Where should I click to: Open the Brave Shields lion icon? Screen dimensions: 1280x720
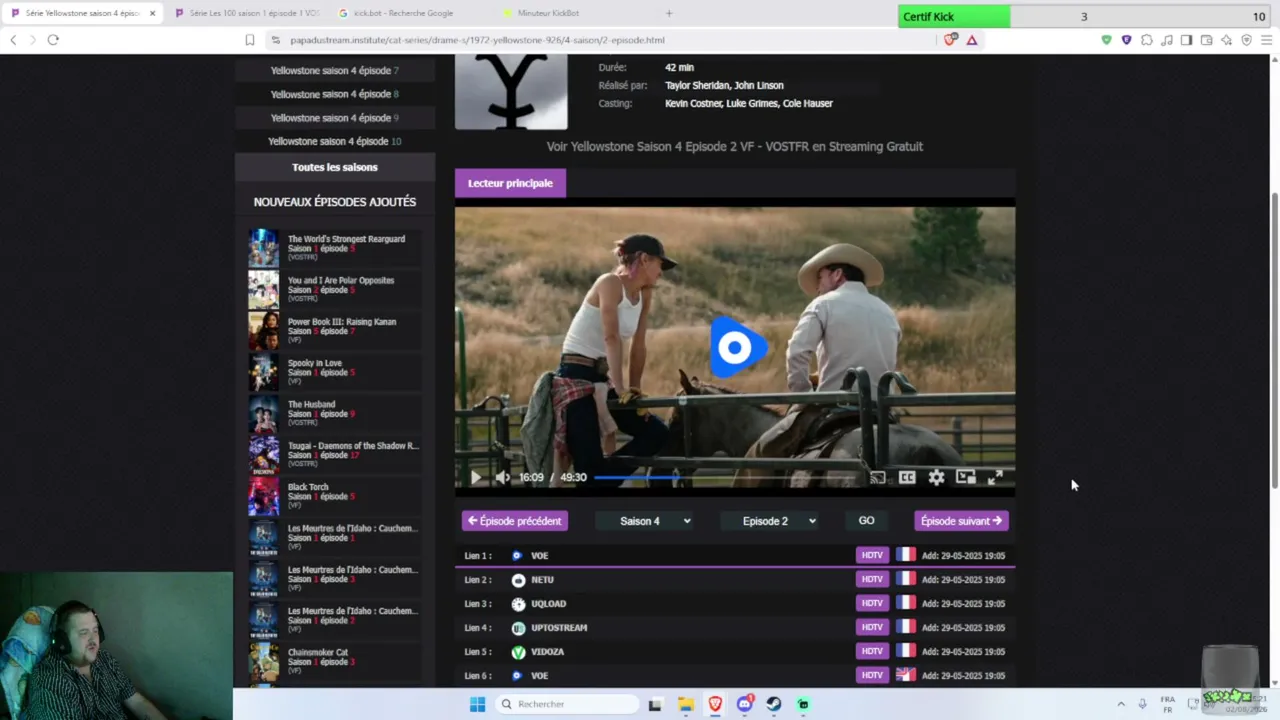pyautogui.click(x=950, y=40)
